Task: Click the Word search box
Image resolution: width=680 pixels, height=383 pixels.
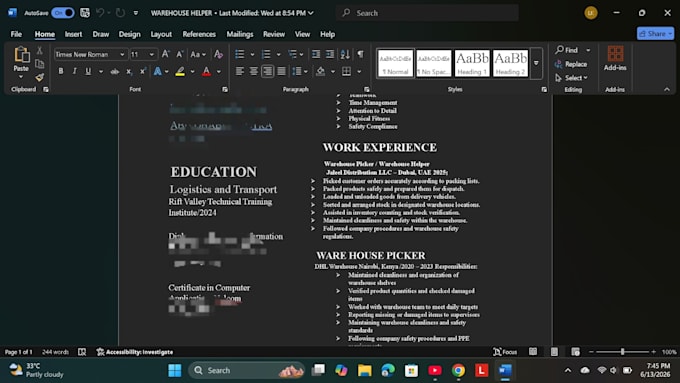Action: click(427, 13)
